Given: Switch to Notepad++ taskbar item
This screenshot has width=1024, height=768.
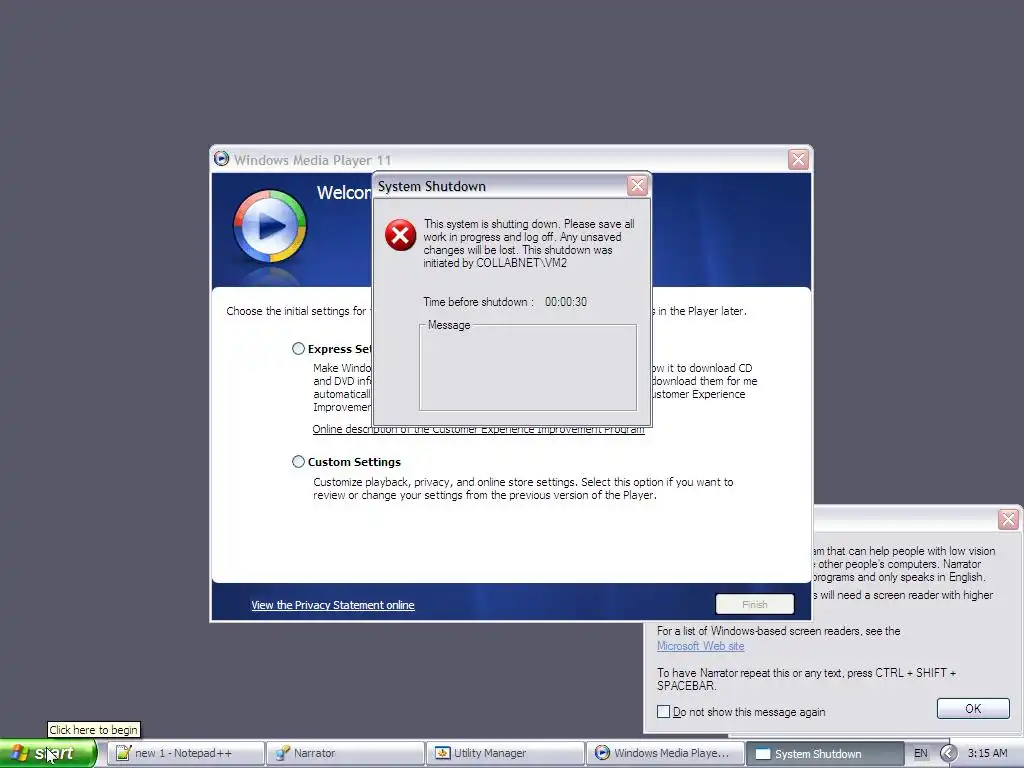Looking at the screenshot, I should [186, 753].
